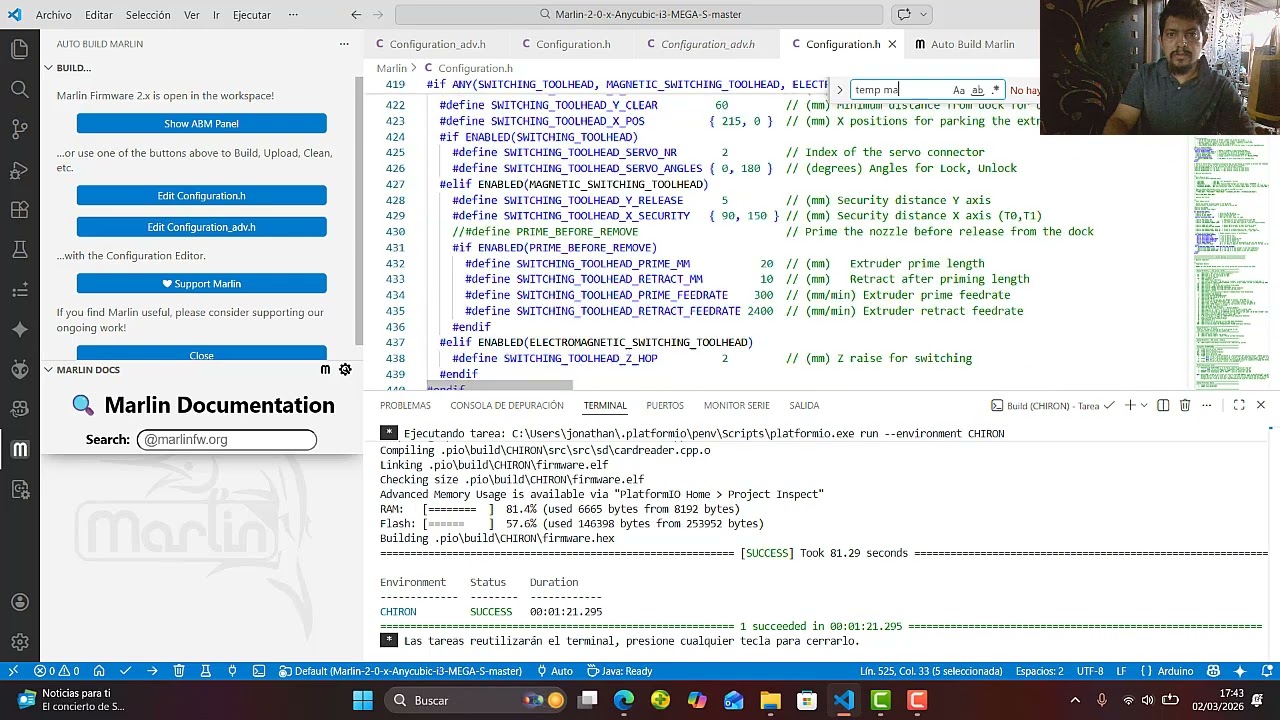Open the Ejecutar menu
1280x720 pixels.
click(x=252, y=15)
